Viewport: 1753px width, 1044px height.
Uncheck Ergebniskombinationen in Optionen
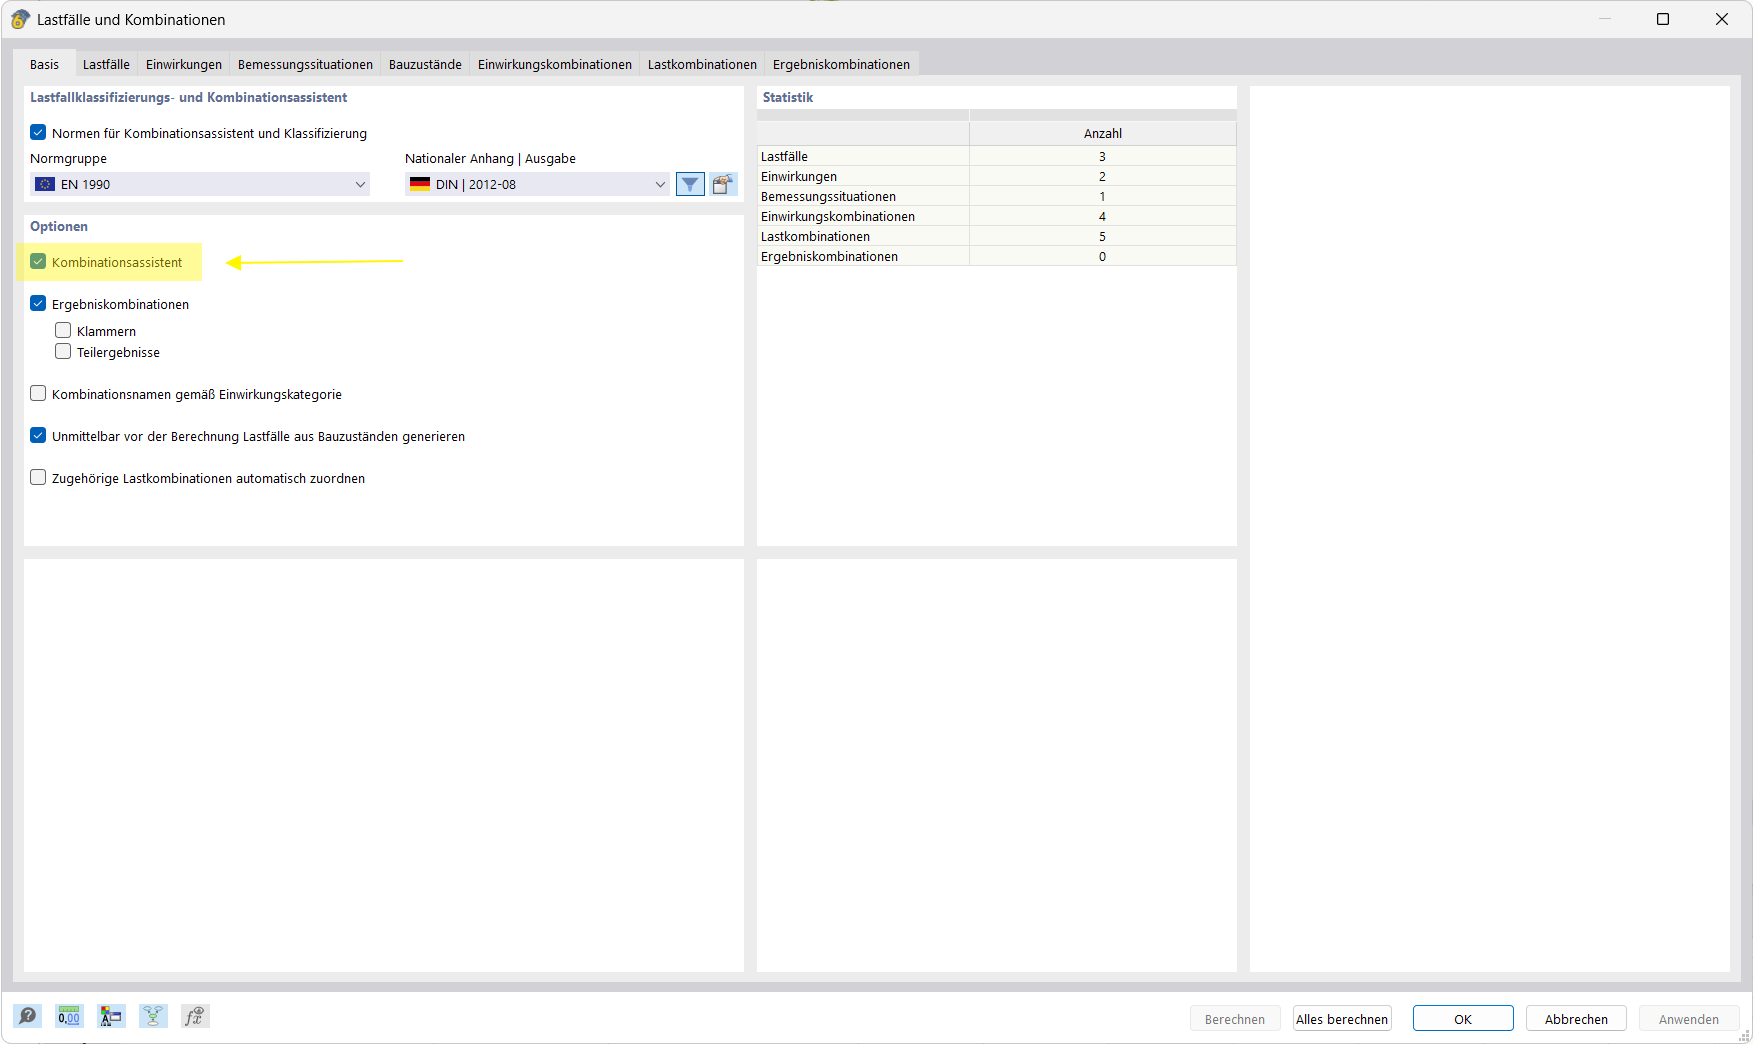coord(38,303)
